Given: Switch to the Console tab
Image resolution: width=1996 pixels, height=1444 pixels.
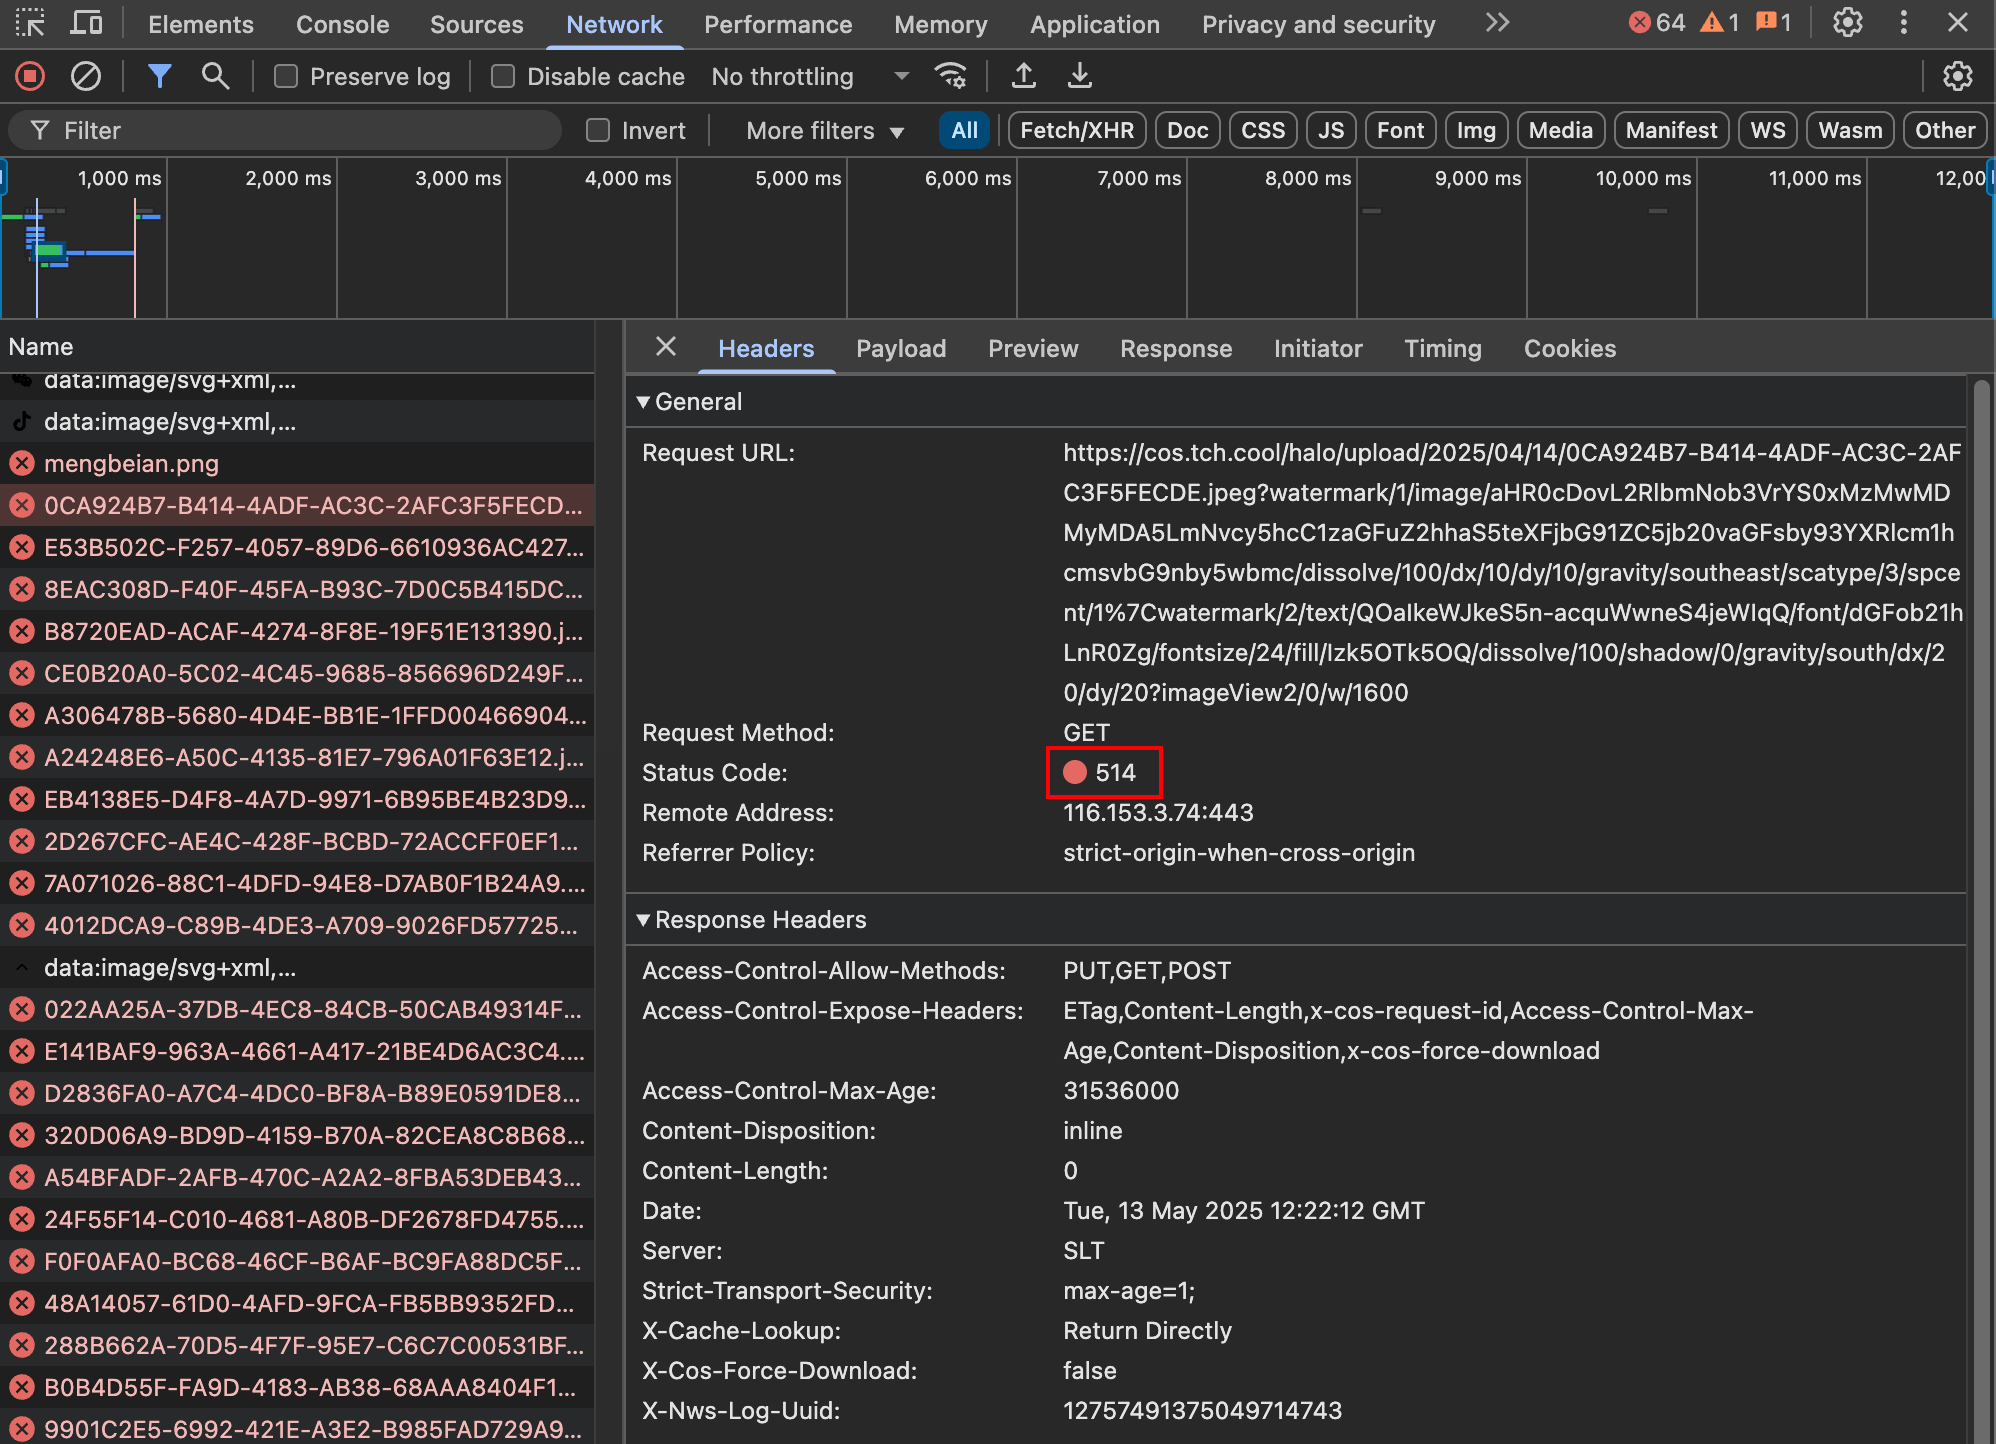Looking at the screenshot, I should 342,24.
